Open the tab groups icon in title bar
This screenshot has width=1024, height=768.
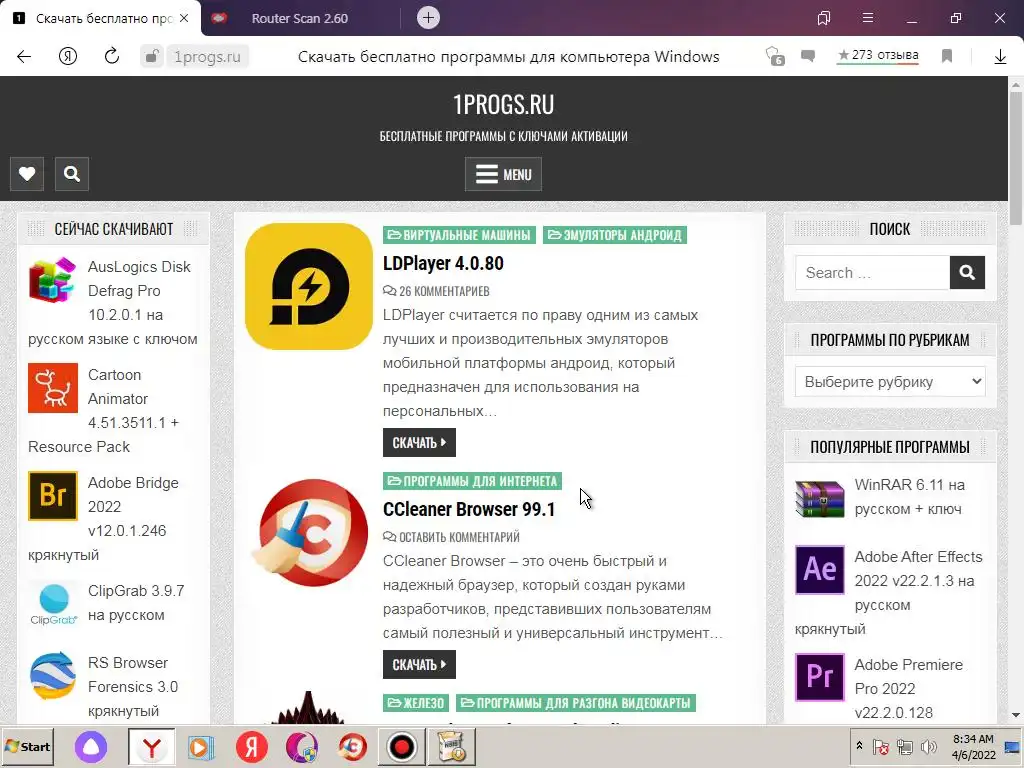tap(824, 18)
